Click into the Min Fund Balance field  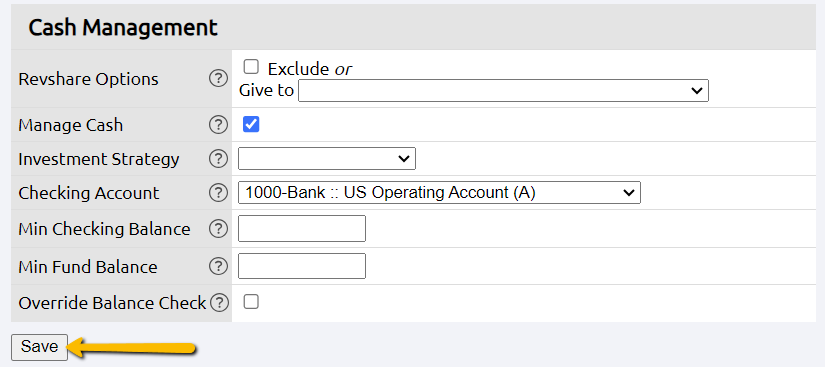point(302,266)
